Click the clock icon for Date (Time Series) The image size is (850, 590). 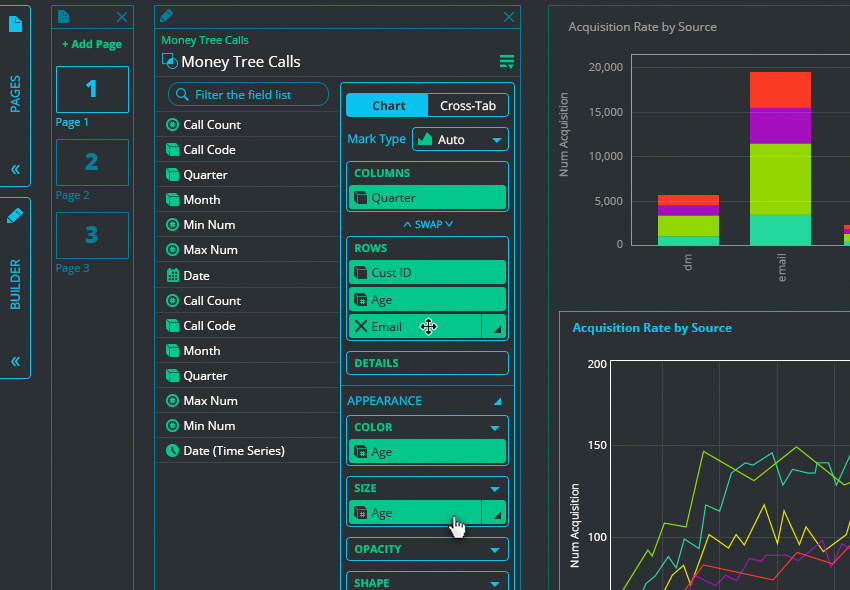(173, 451)
